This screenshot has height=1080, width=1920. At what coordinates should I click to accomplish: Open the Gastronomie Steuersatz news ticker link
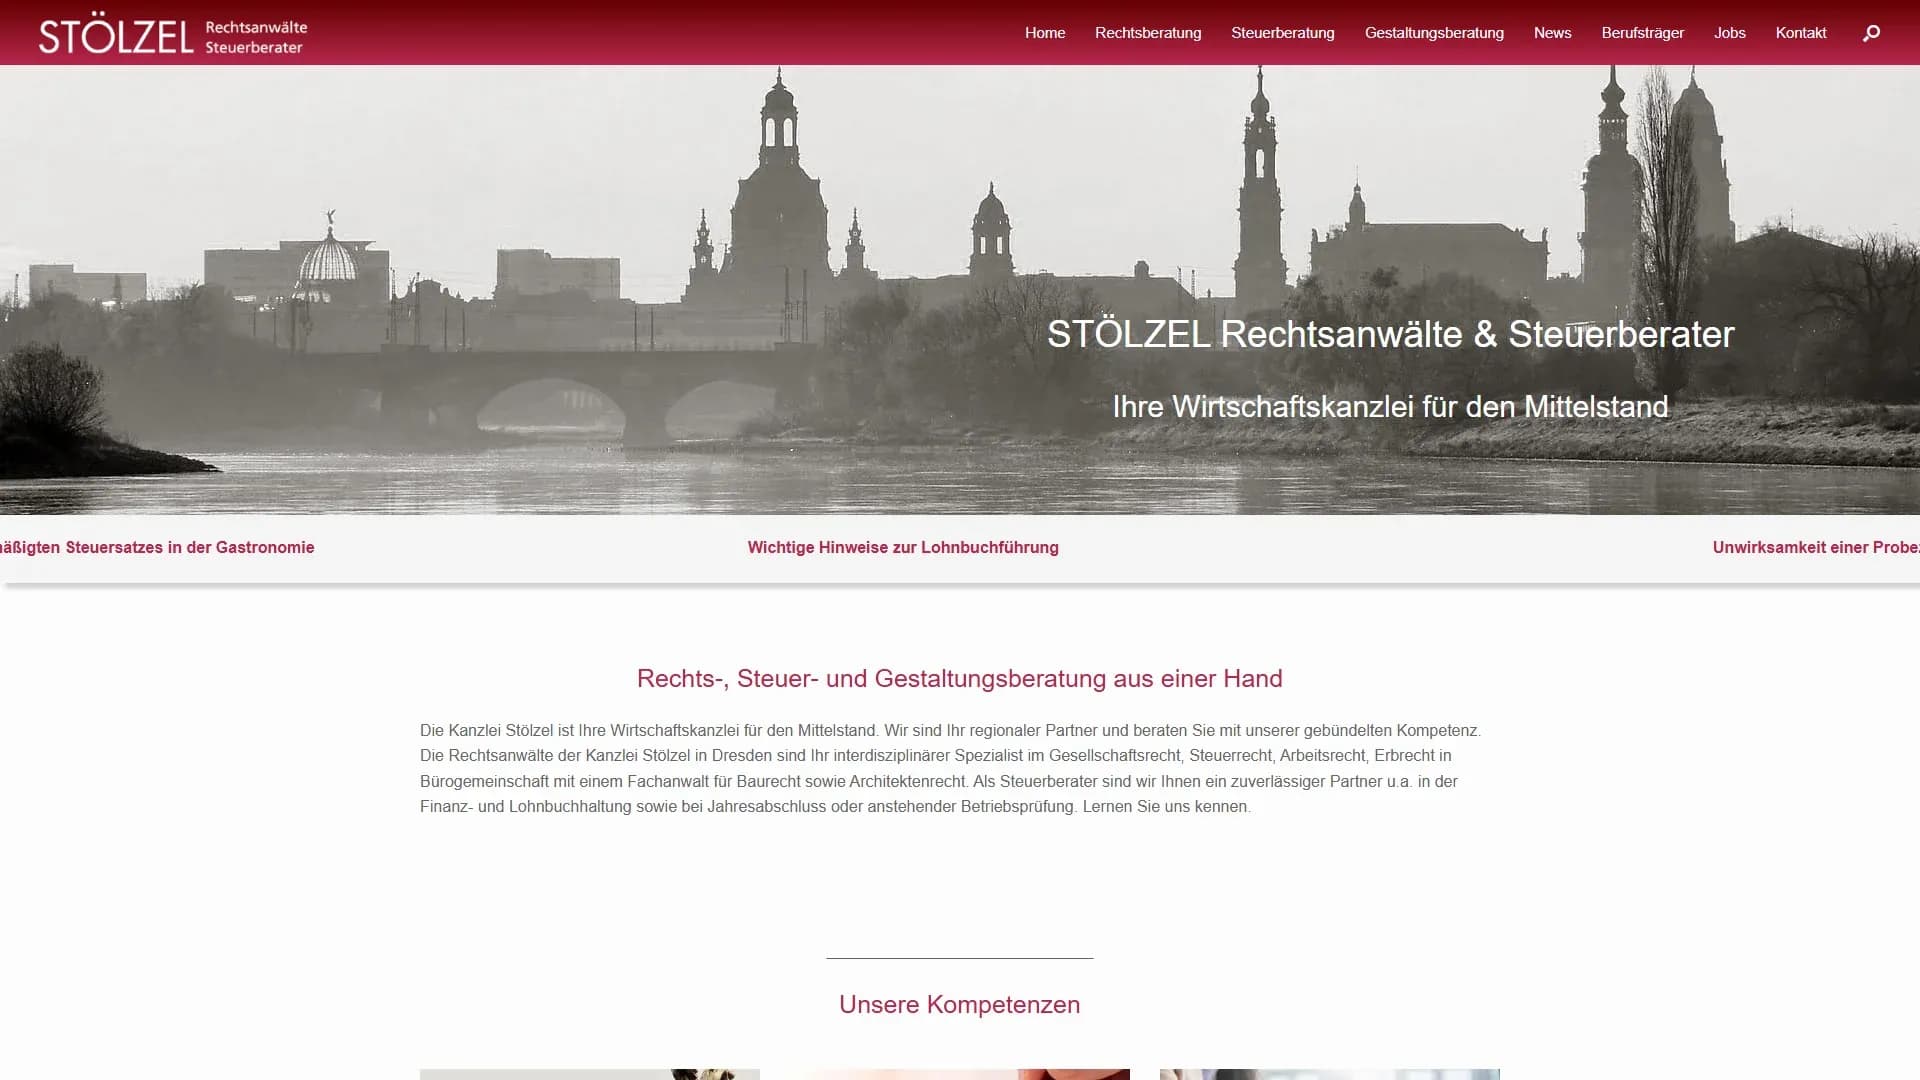click(157, 547)
